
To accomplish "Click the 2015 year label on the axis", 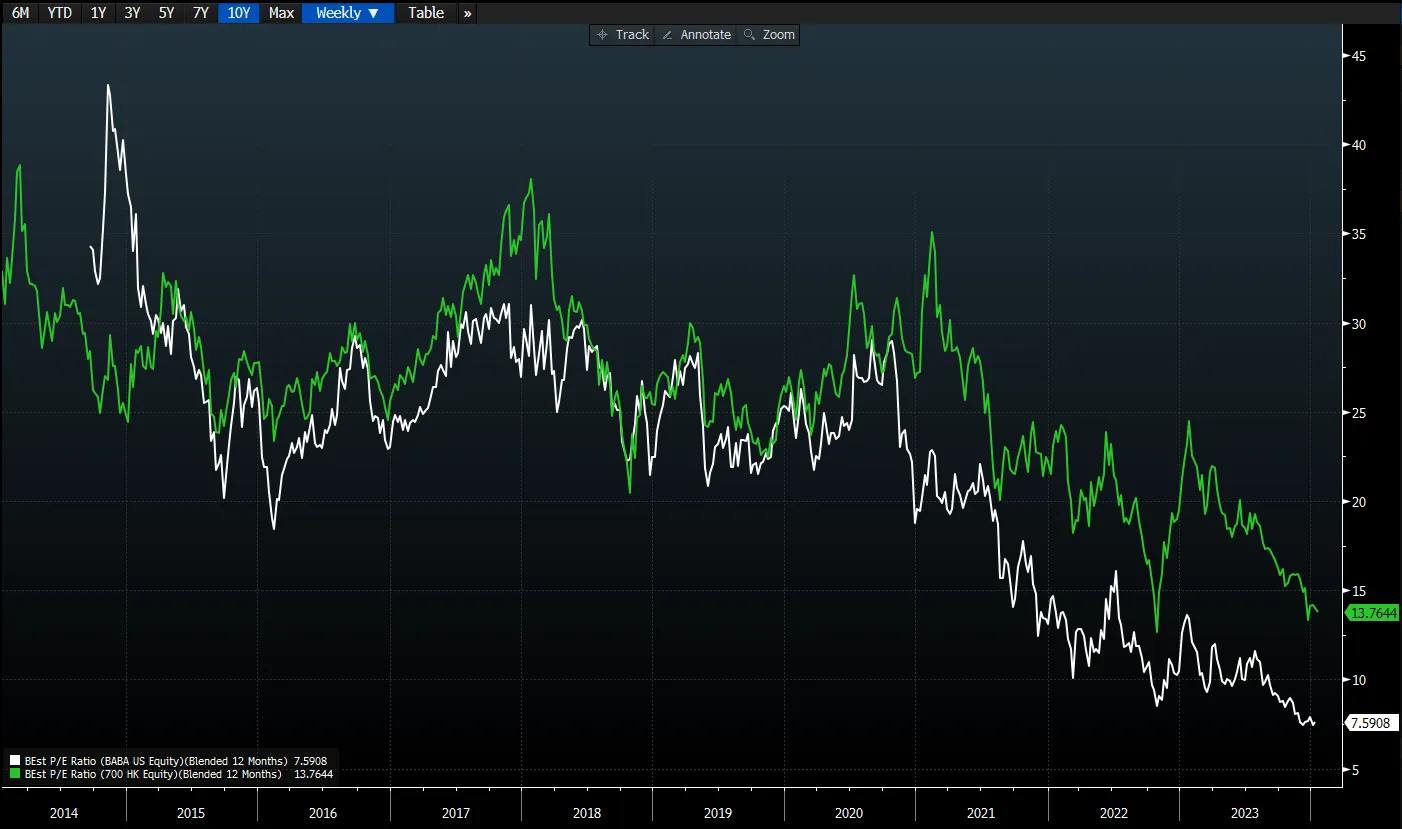I will pyautogui.click(x=190, y=813).
